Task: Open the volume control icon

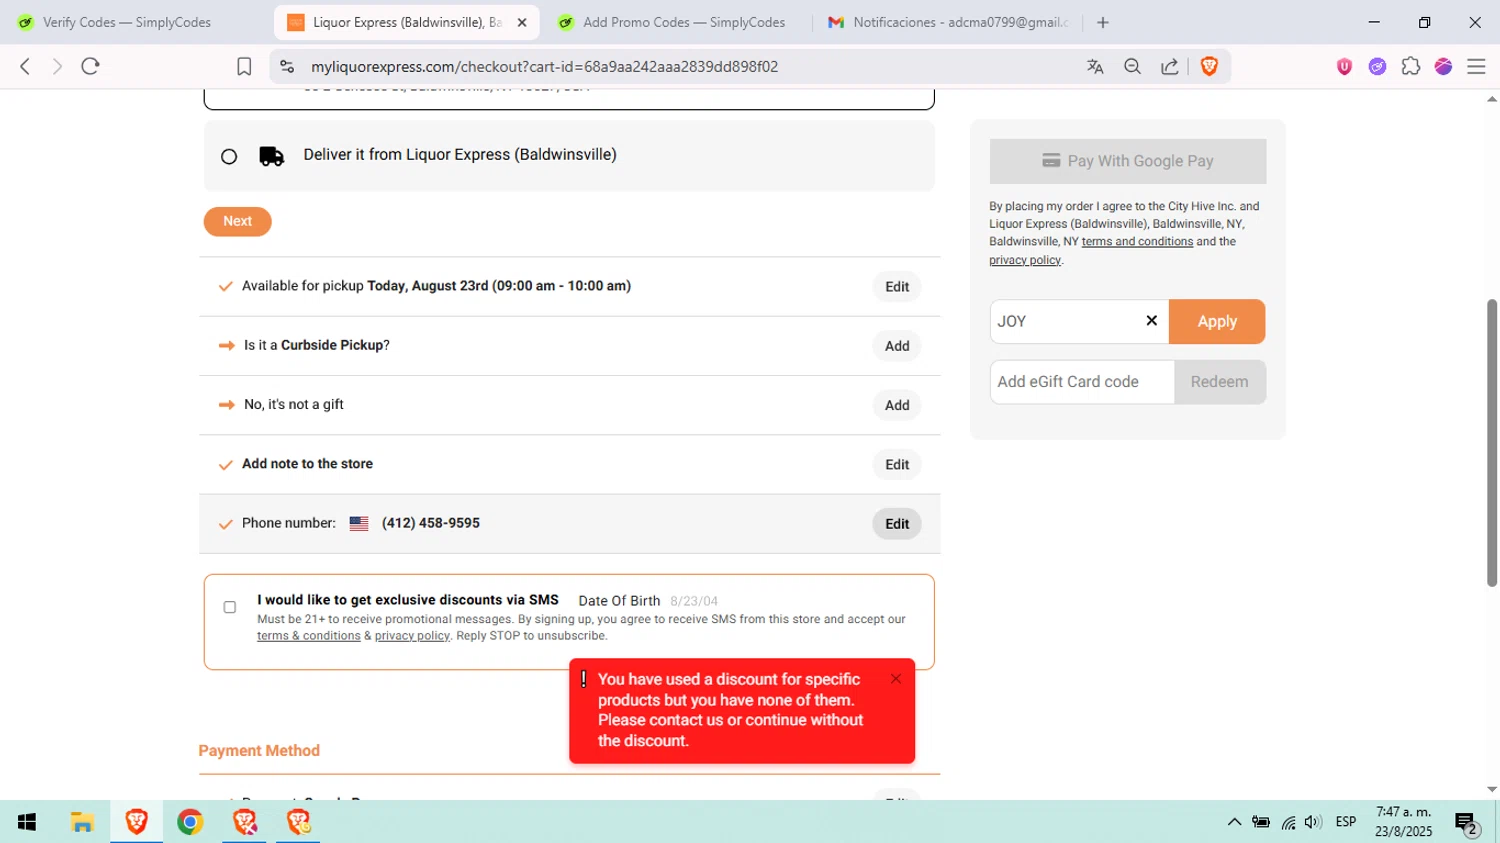Action: (x=1313, y=822)
